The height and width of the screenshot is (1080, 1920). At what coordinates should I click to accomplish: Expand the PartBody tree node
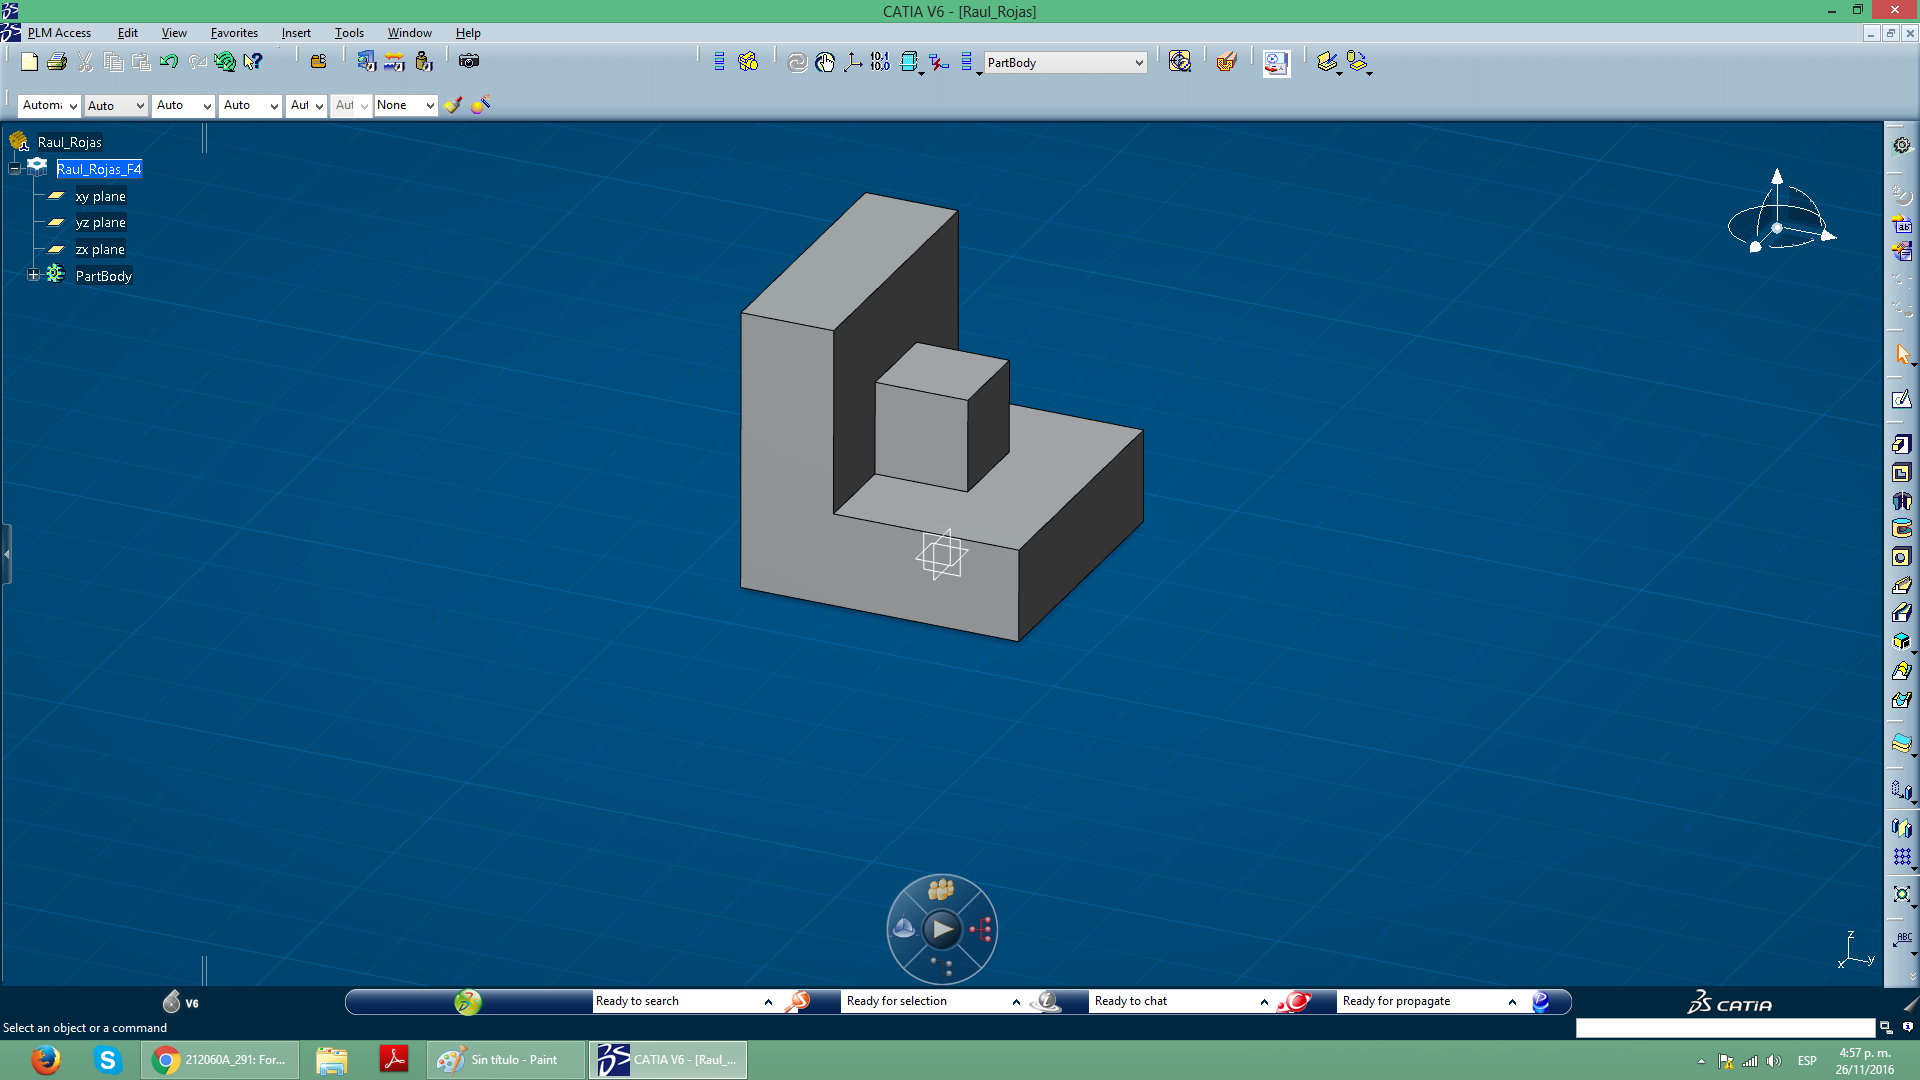(33, 275)
